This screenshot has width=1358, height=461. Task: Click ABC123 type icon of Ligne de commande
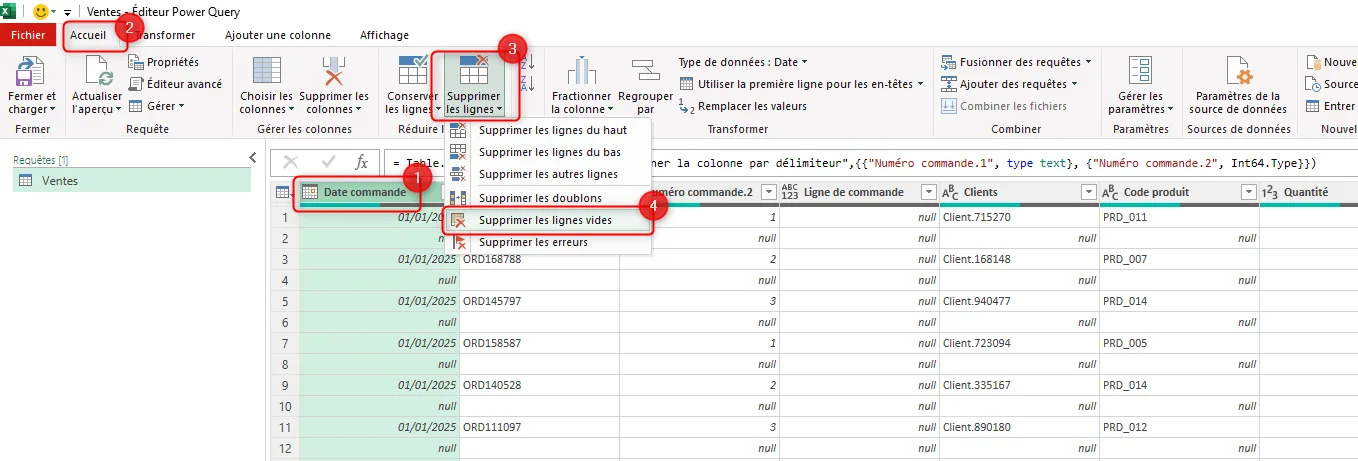click(790, 192)
